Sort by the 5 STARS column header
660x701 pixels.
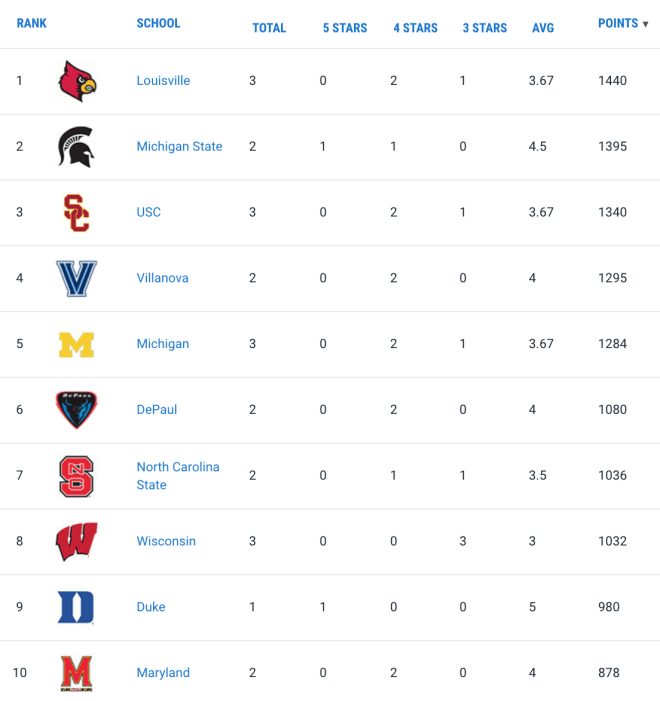(345, 28)
